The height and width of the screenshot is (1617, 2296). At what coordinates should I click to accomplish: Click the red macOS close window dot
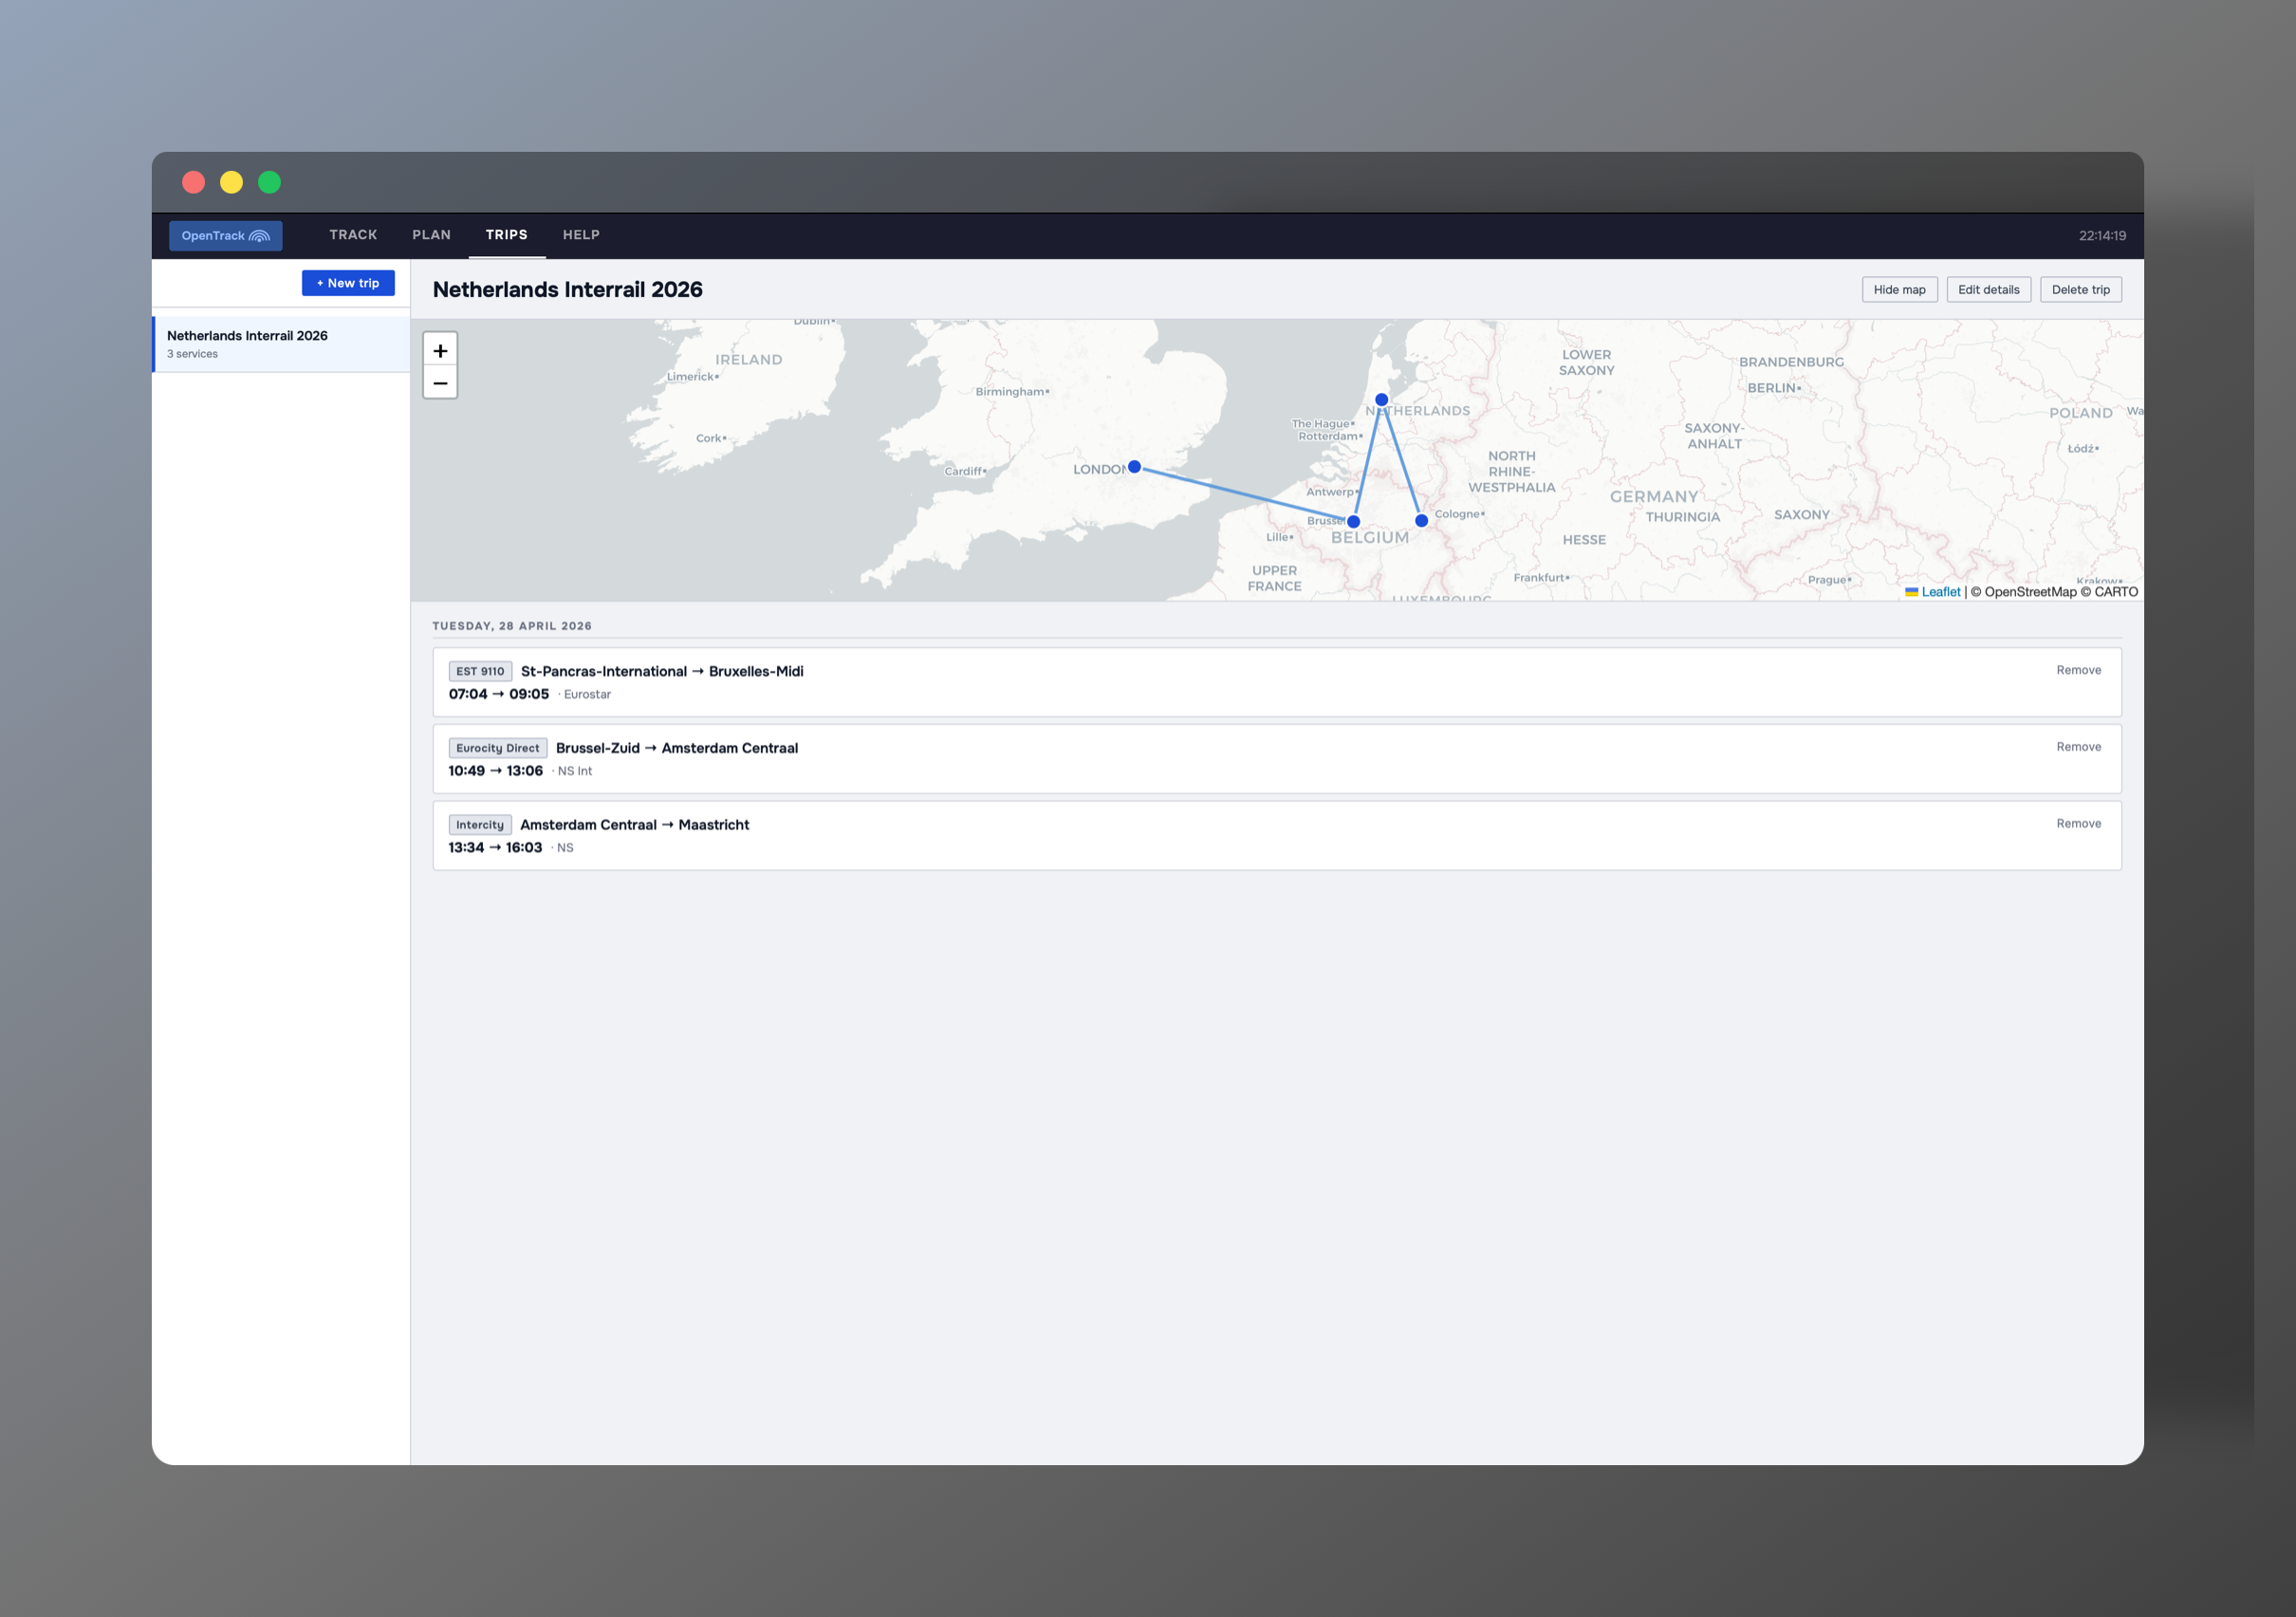[194, 182]
